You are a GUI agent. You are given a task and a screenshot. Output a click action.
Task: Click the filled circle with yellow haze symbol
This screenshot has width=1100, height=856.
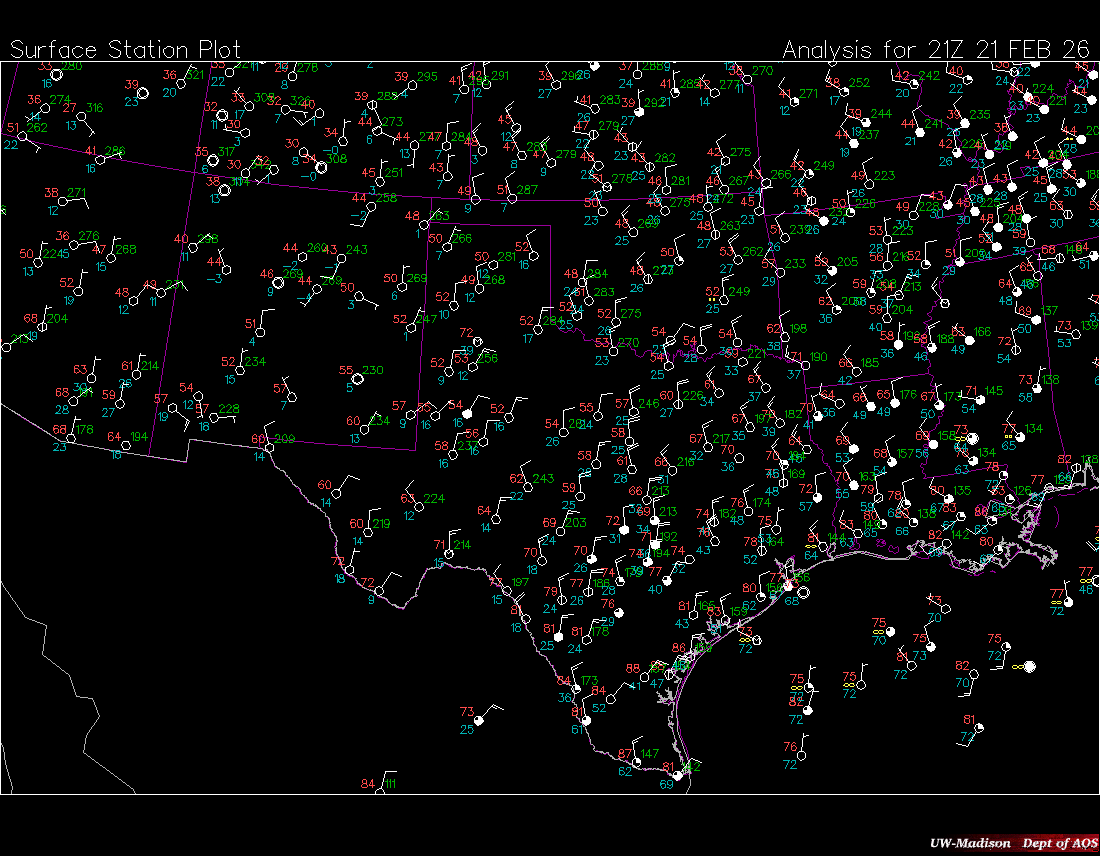(x=1028, y=666)
